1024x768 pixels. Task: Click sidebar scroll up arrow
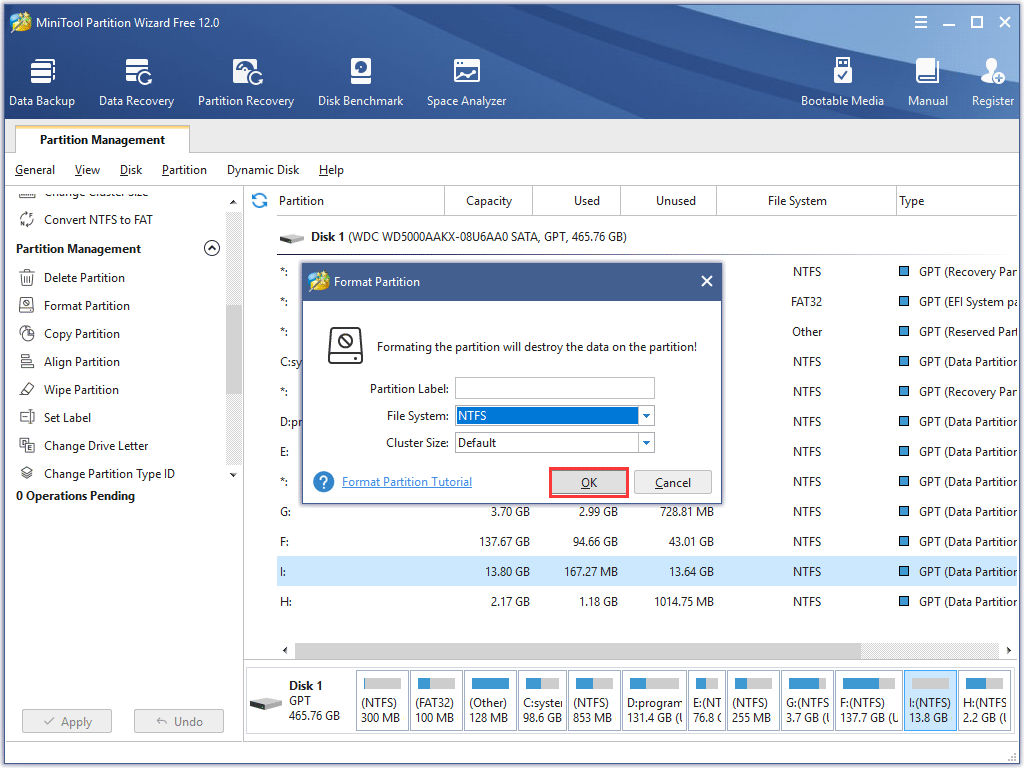(x=233, y=202)
